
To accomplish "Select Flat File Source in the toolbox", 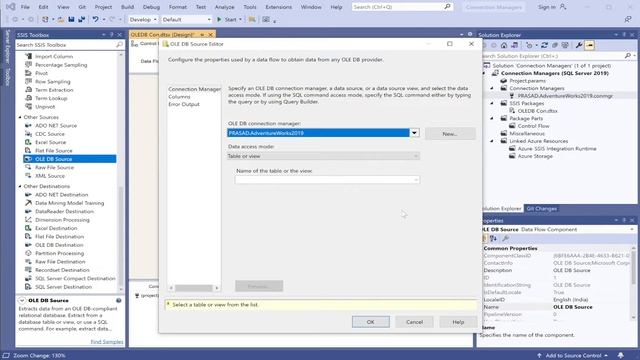I will 54,151.
